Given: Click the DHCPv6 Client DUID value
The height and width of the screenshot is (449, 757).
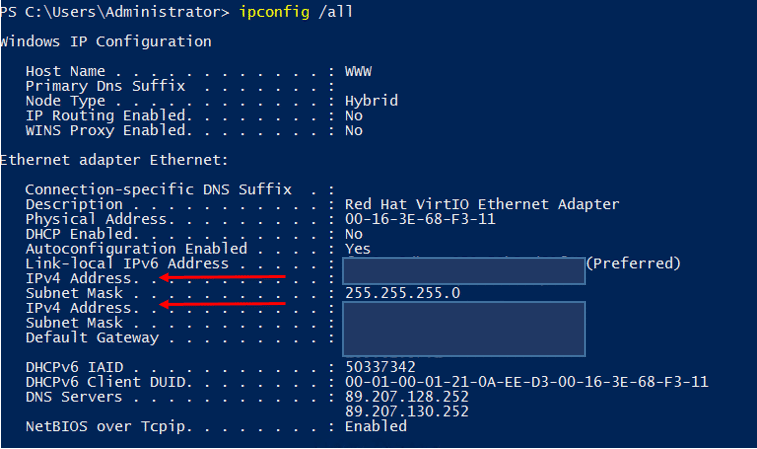Looking at the screenshot, I should (526, 382).
